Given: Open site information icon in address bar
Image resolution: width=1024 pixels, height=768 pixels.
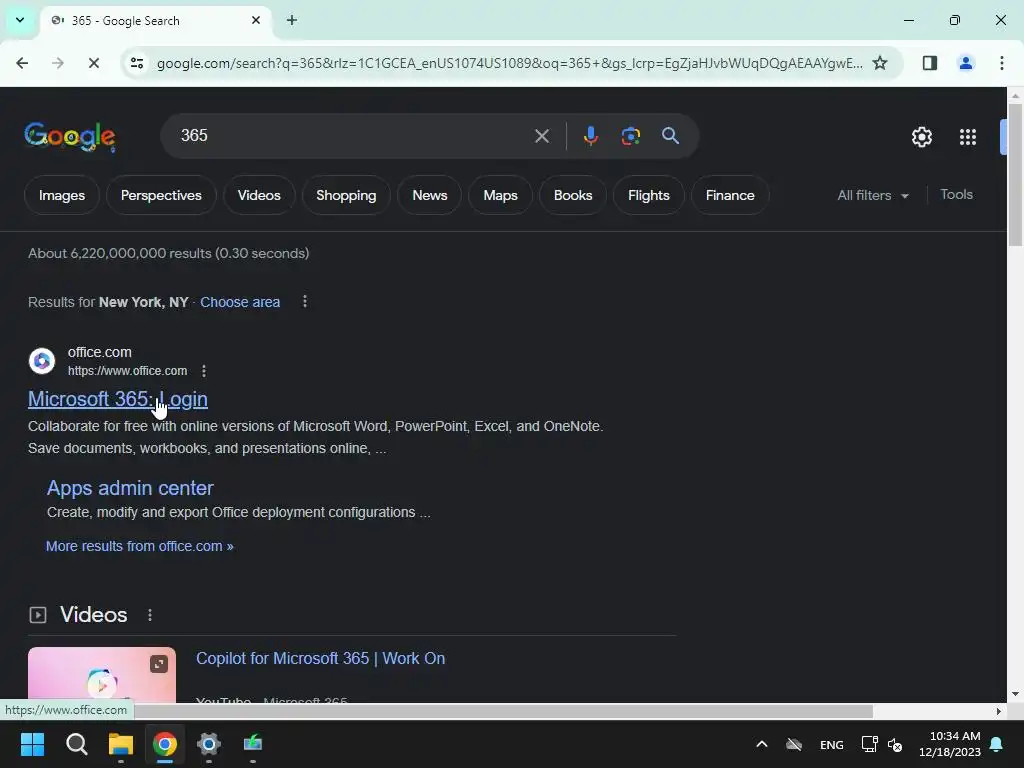Looking at the screenshot, I should (136, 63).
